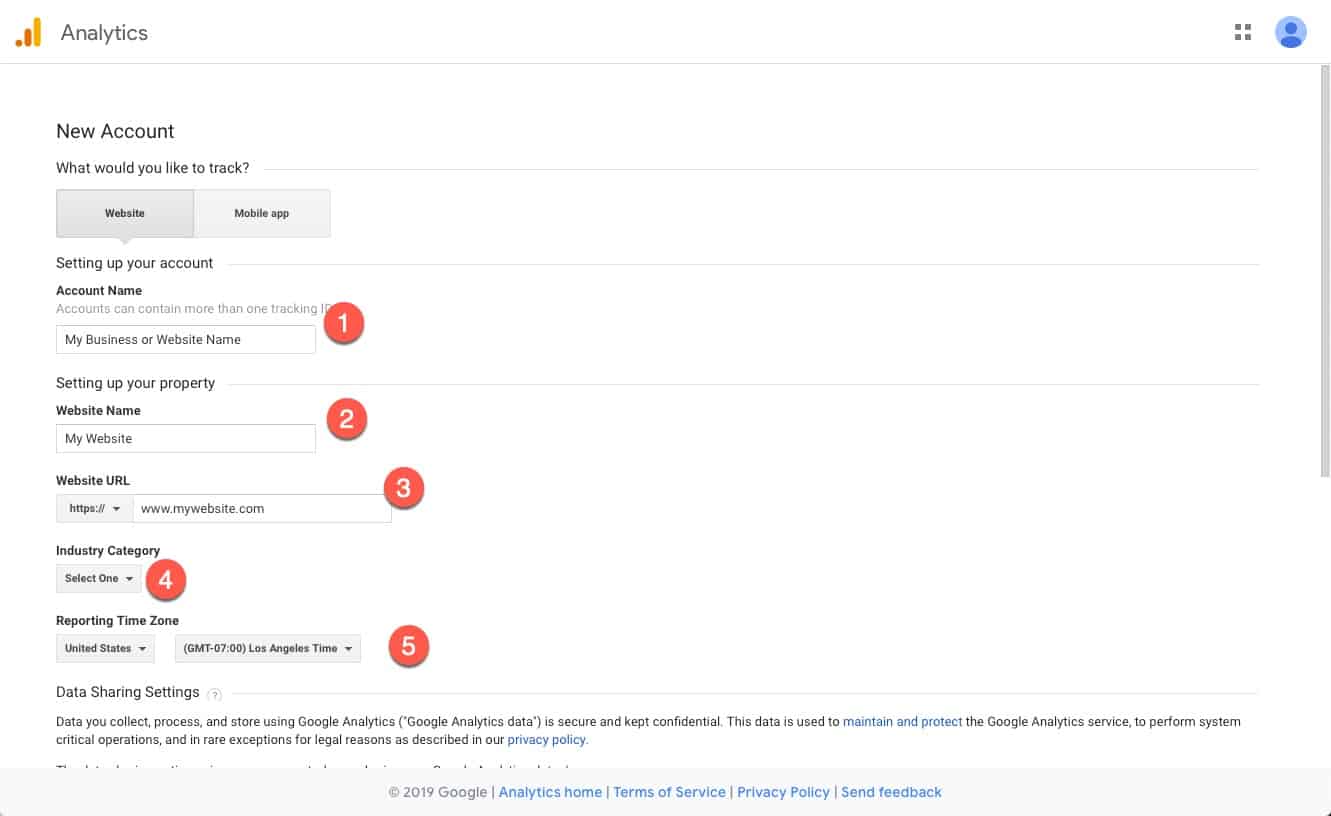Screen dimensions: 1331x816
Task: Open Terms of Service footer link
Action: pos(669,792)
